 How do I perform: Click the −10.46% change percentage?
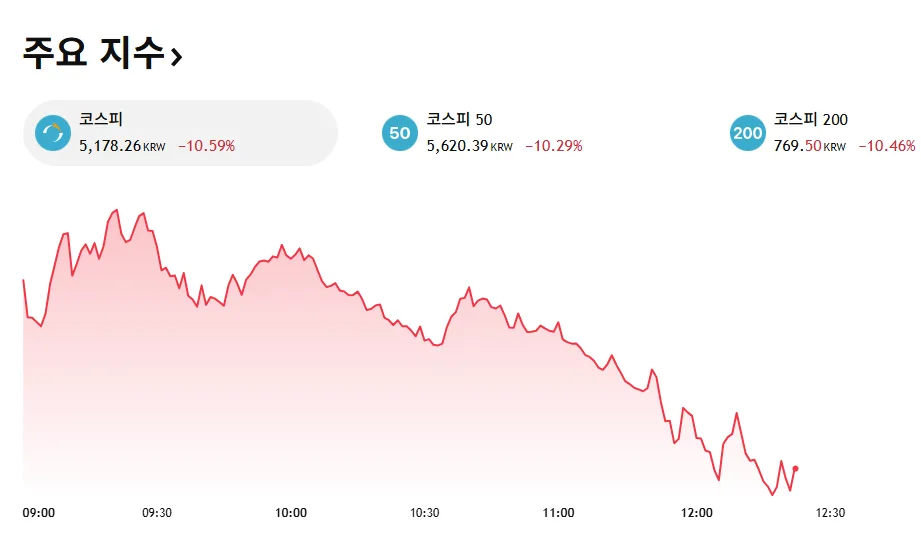pyautogui.click(x=887, y=146)
